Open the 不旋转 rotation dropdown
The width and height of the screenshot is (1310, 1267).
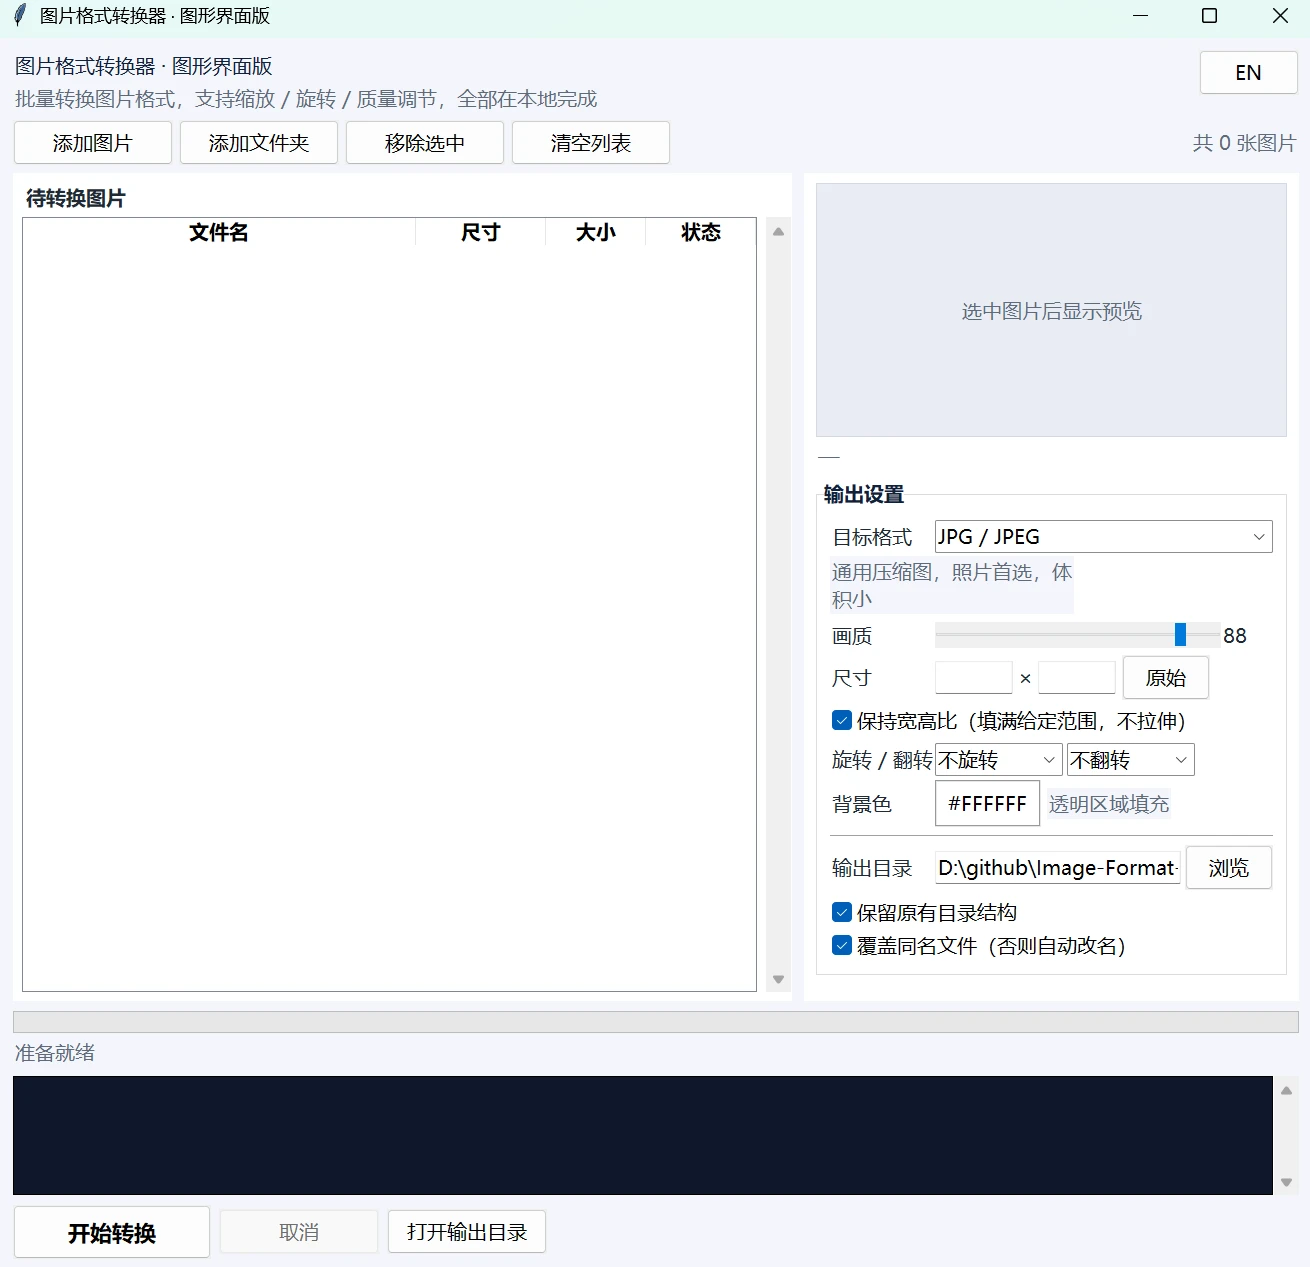(x=999, y=760)
